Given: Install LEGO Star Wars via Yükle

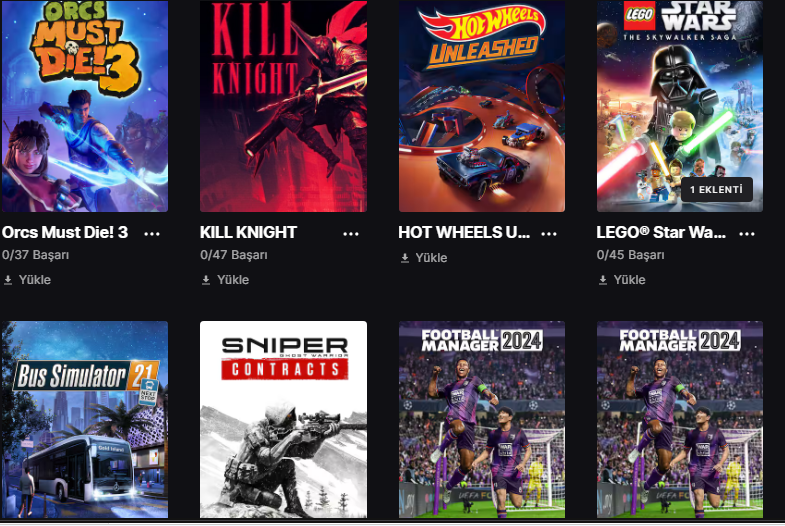Looking at the screenshot, I should 629,280.
